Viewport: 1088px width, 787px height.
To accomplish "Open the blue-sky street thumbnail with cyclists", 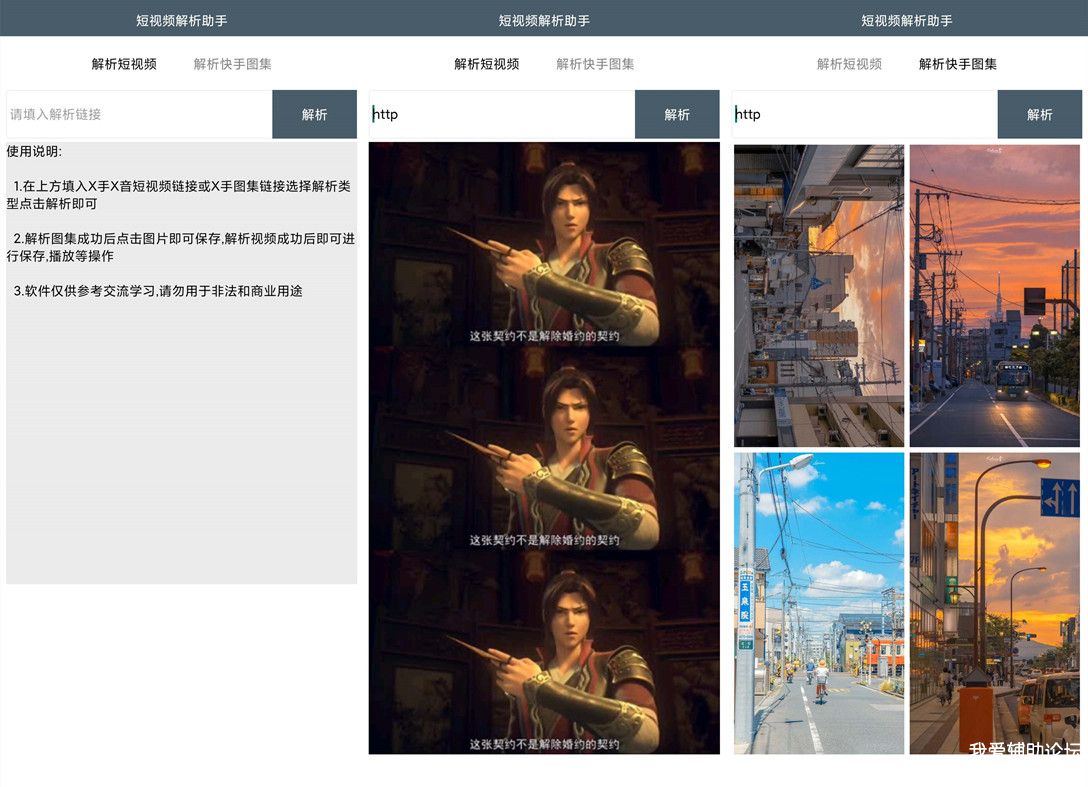I will click(819, 603).
